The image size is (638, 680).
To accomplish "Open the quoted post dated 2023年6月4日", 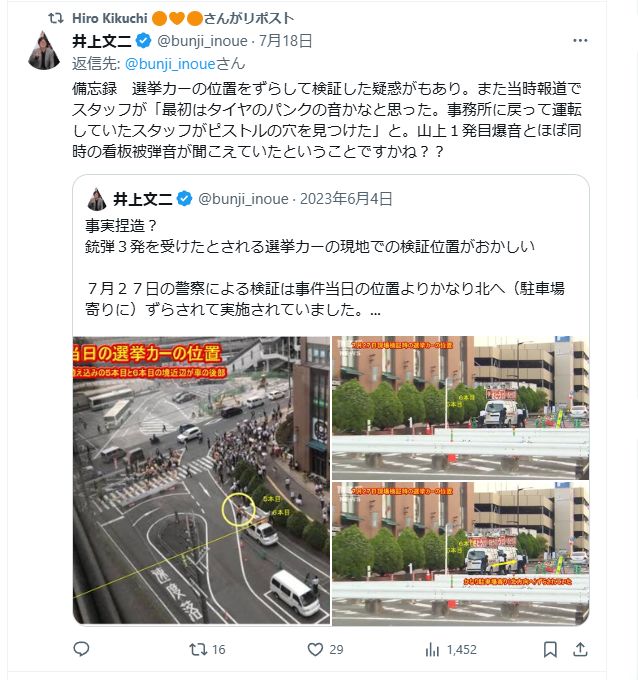I will coord(346,199).
